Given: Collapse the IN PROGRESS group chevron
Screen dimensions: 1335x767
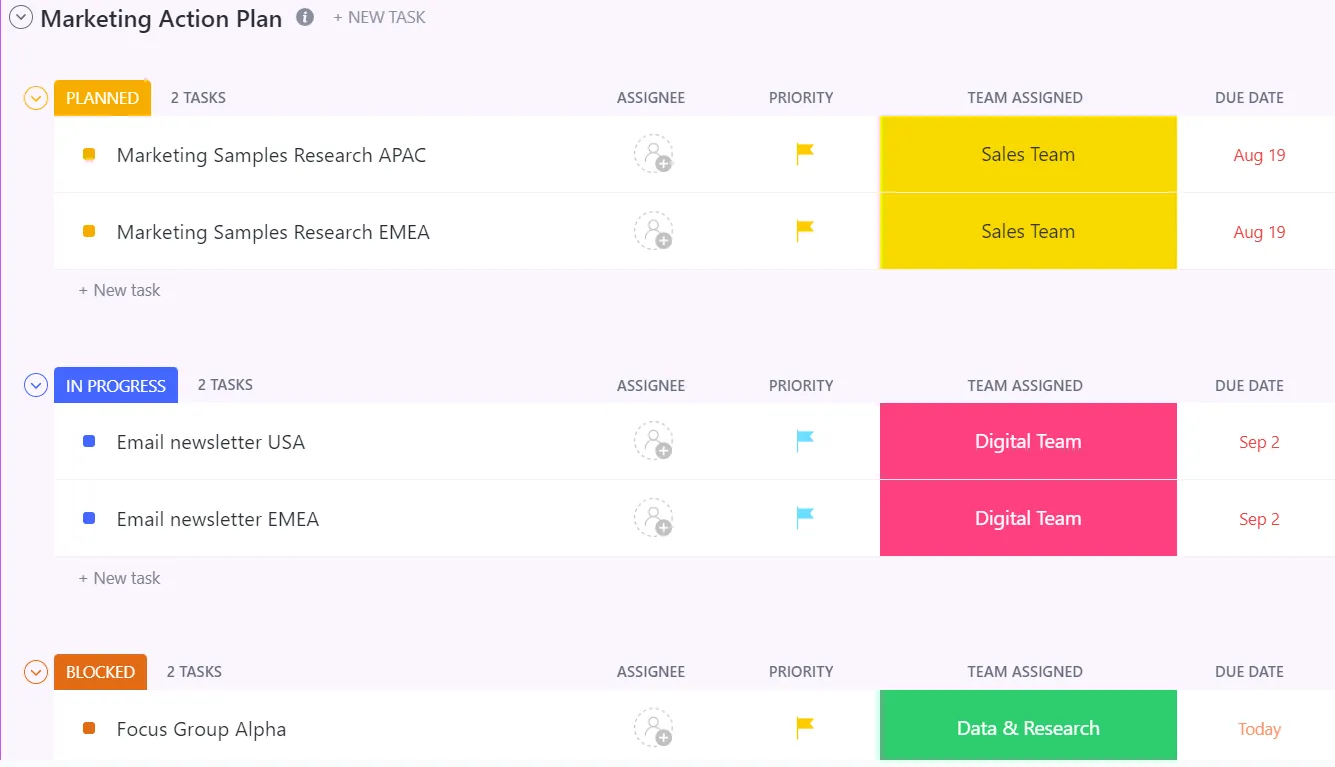Looking at the screenshot, I should pyautogui.click(x=36, y=385).
